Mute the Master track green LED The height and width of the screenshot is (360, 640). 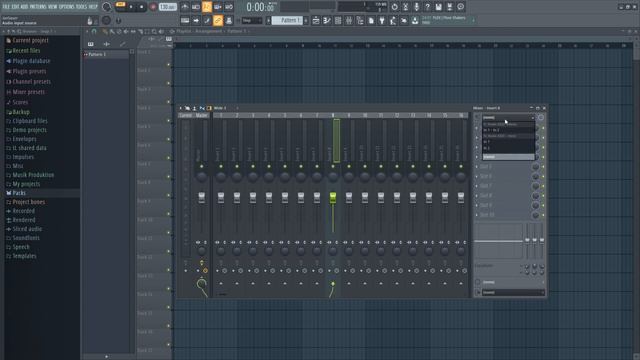(x=202, y=167)
